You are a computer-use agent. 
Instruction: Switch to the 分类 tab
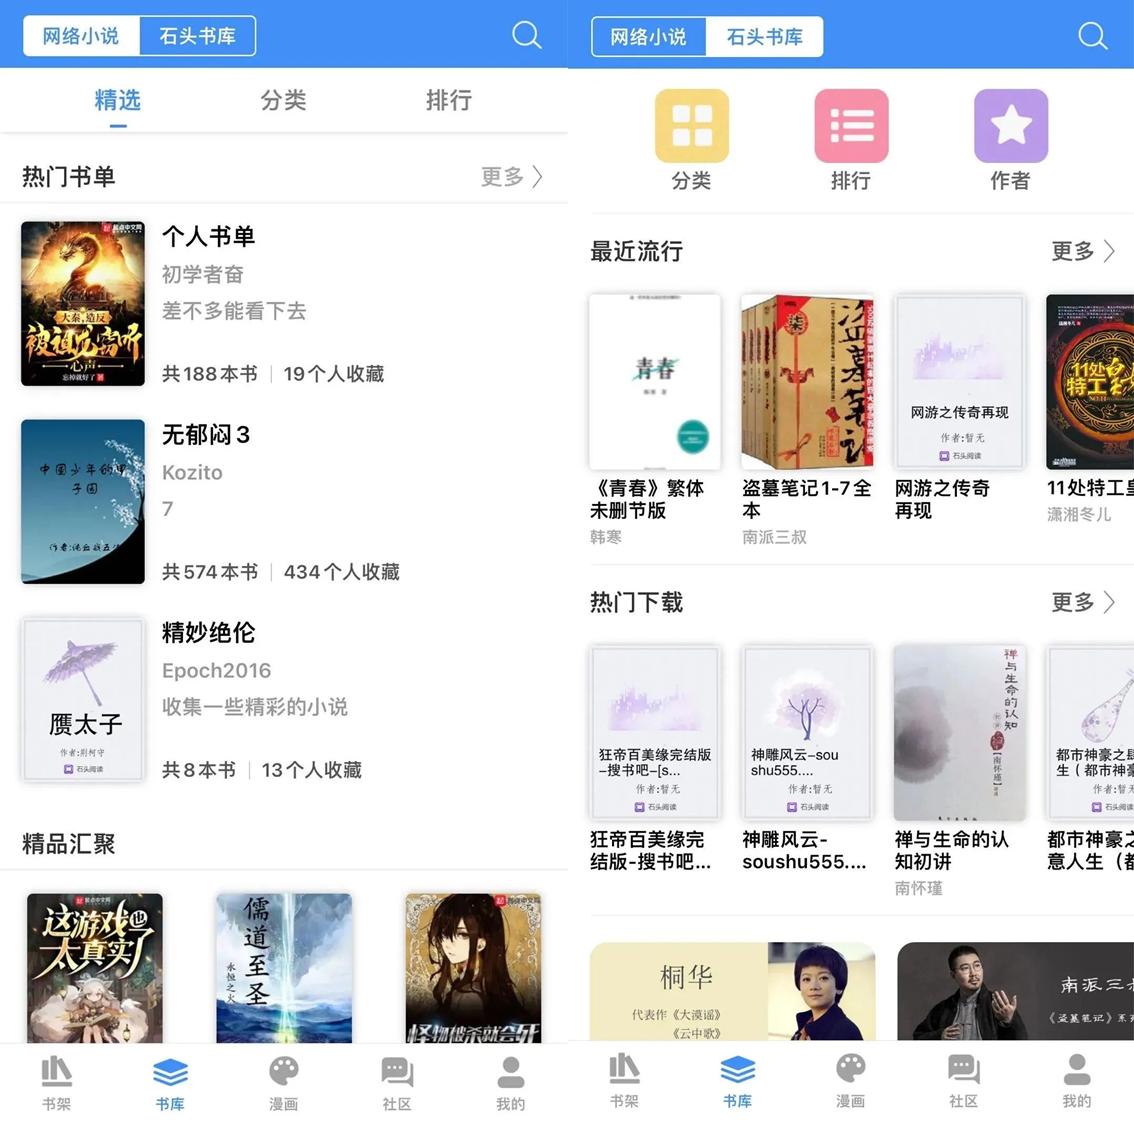(283, 100)
